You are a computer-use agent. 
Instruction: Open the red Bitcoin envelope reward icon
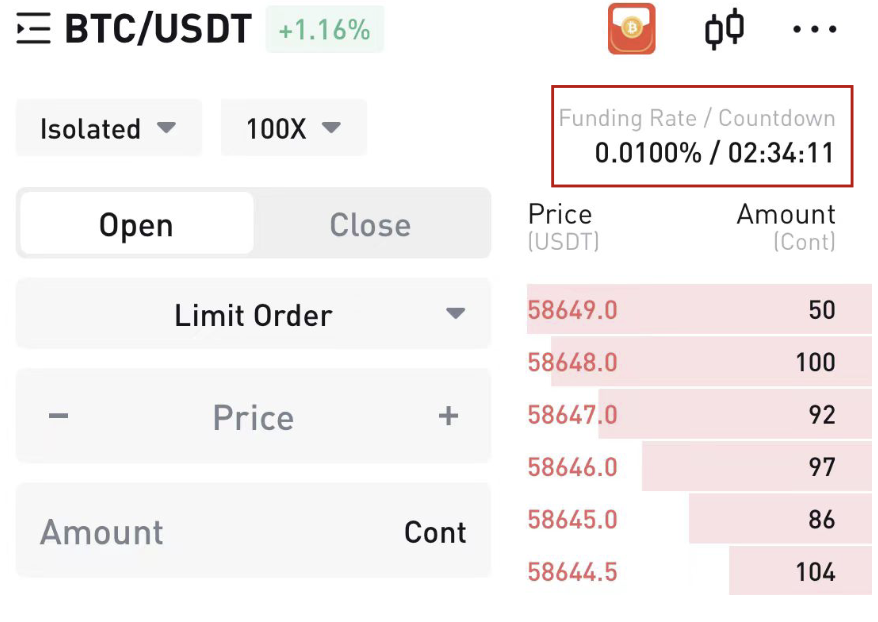(632, 29)
